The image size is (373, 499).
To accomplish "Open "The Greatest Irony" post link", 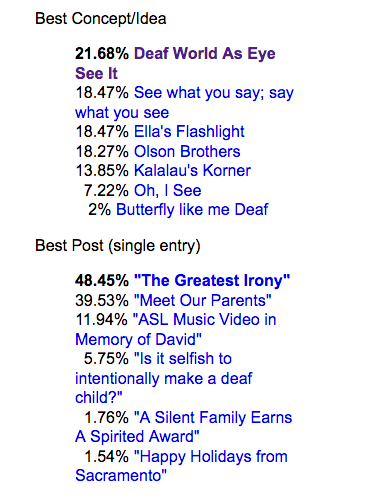I will point(212,281).
